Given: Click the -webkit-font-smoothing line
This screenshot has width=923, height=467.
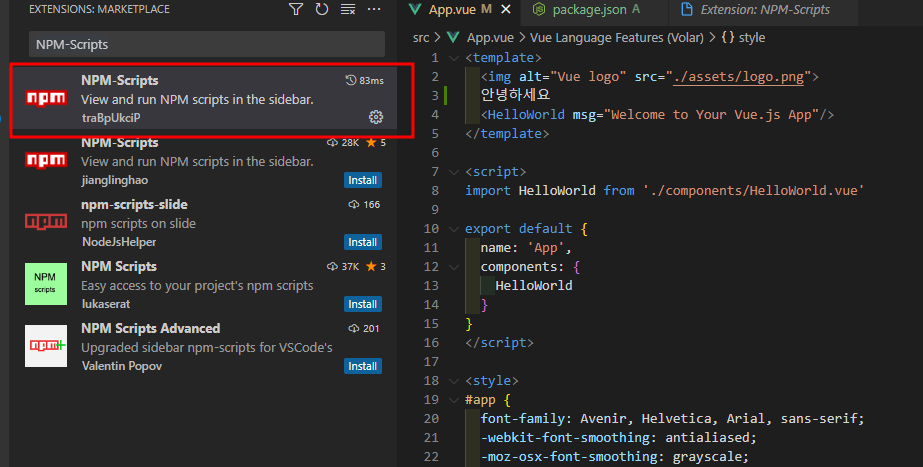Looking at the screenshot, I should point(618,438).
